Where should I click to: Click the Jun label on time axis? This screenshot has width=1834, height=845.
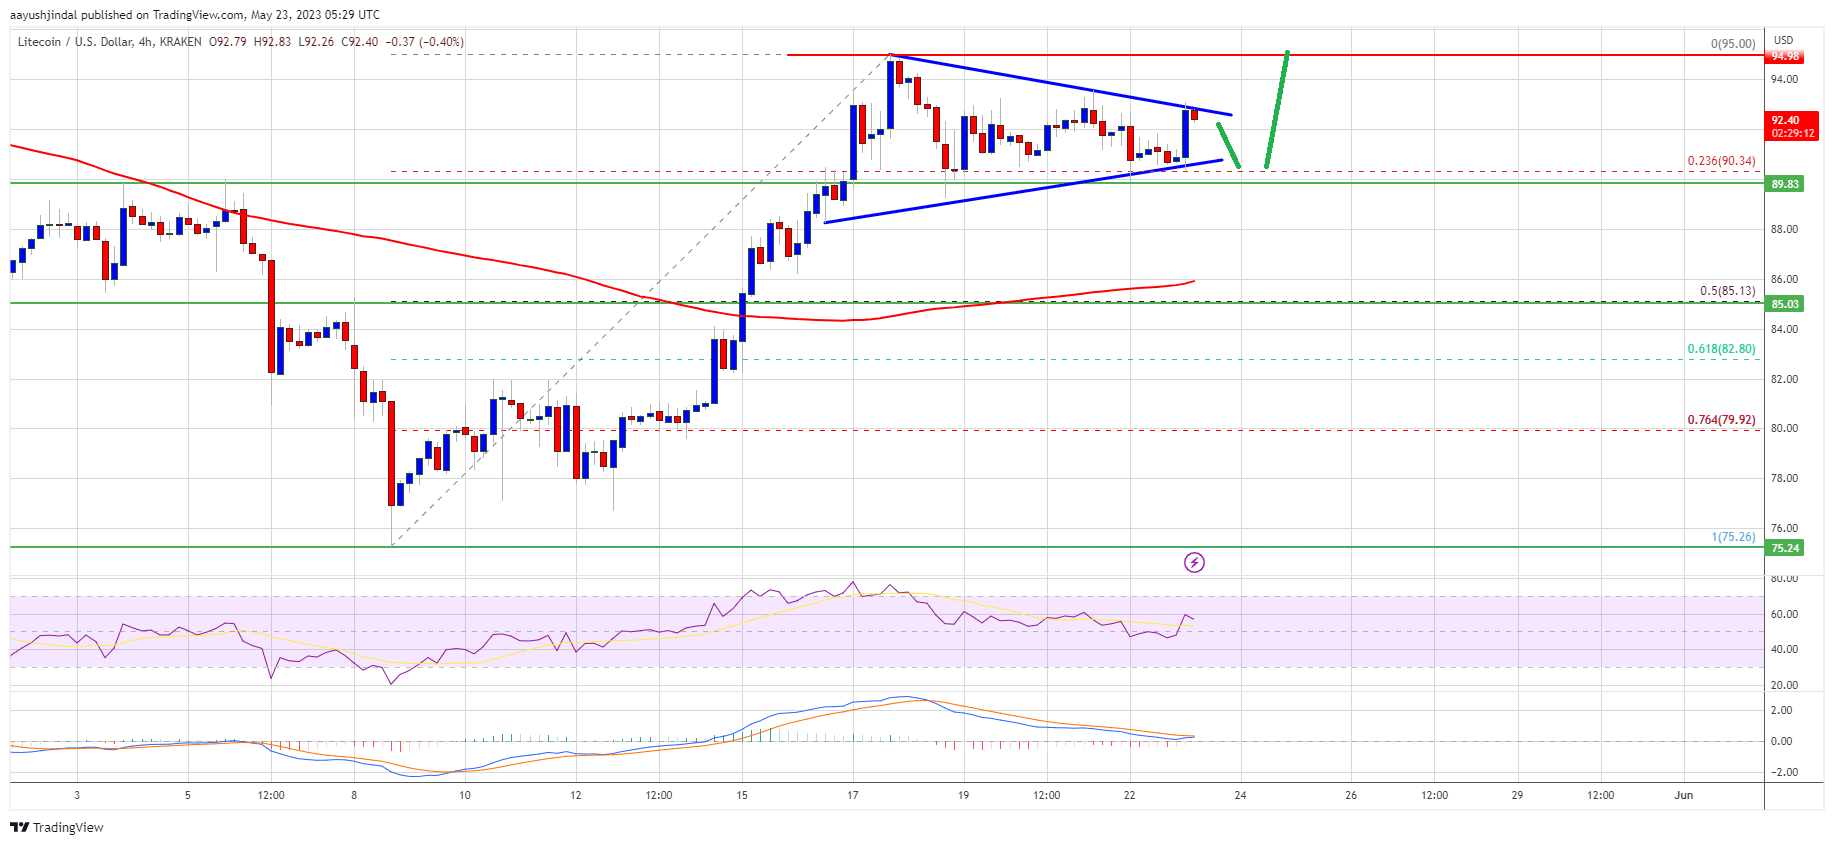[1684, 796]
